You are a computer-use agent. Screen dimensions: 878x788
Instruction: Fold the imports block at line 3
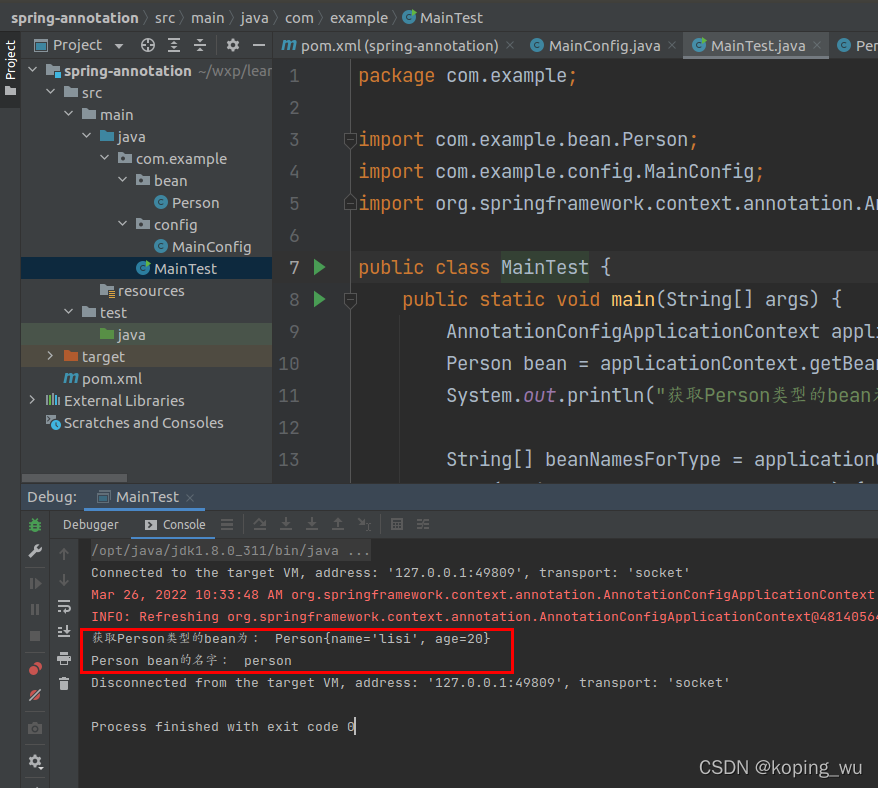click(x=350, y=139)
